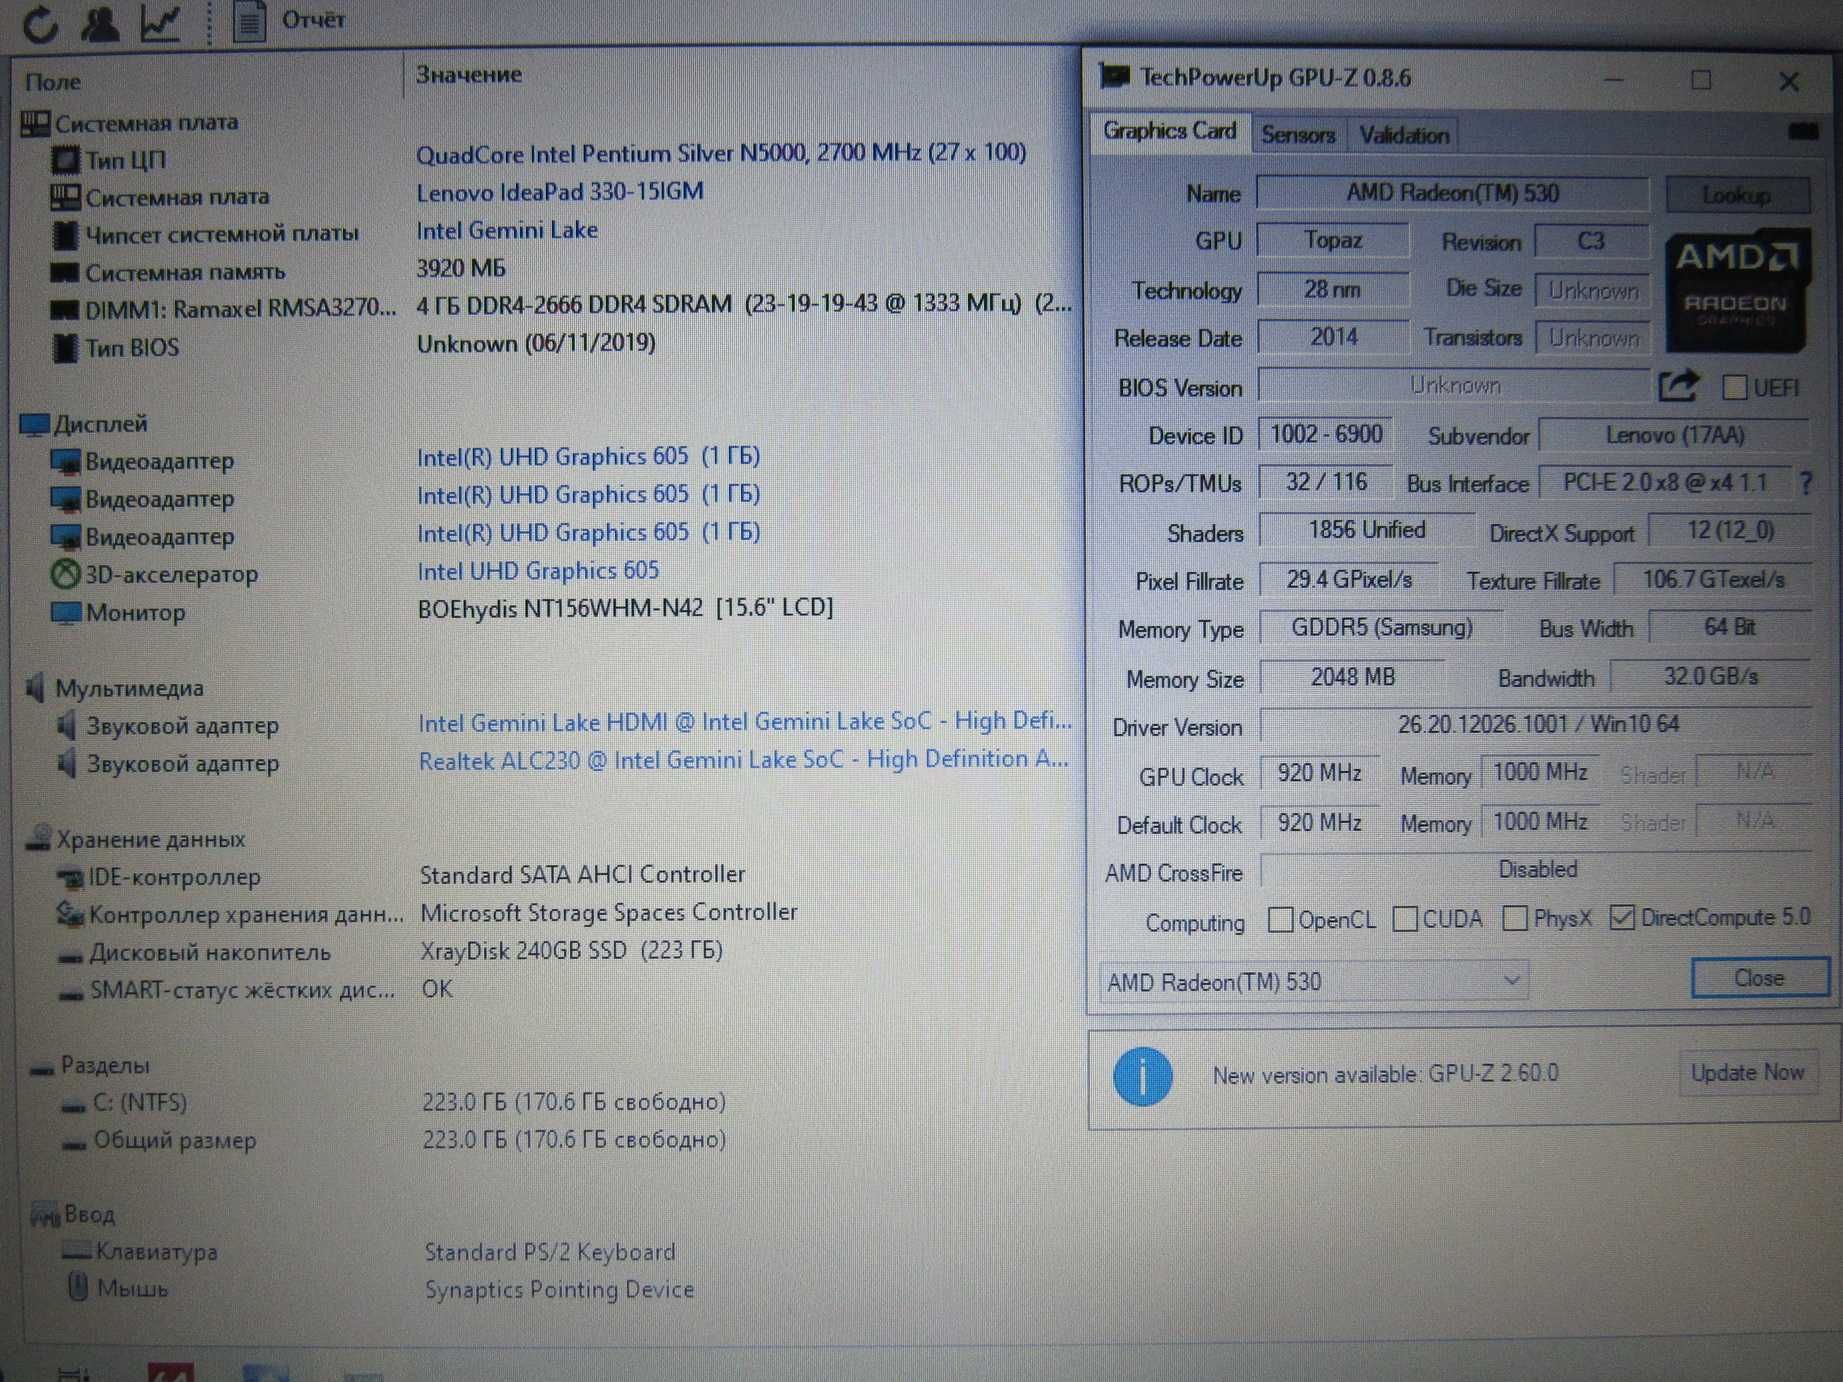Select the IDE-контроллер row icon
Viewport: 1843px width, 1382px height.
click(x=70, y=878)
